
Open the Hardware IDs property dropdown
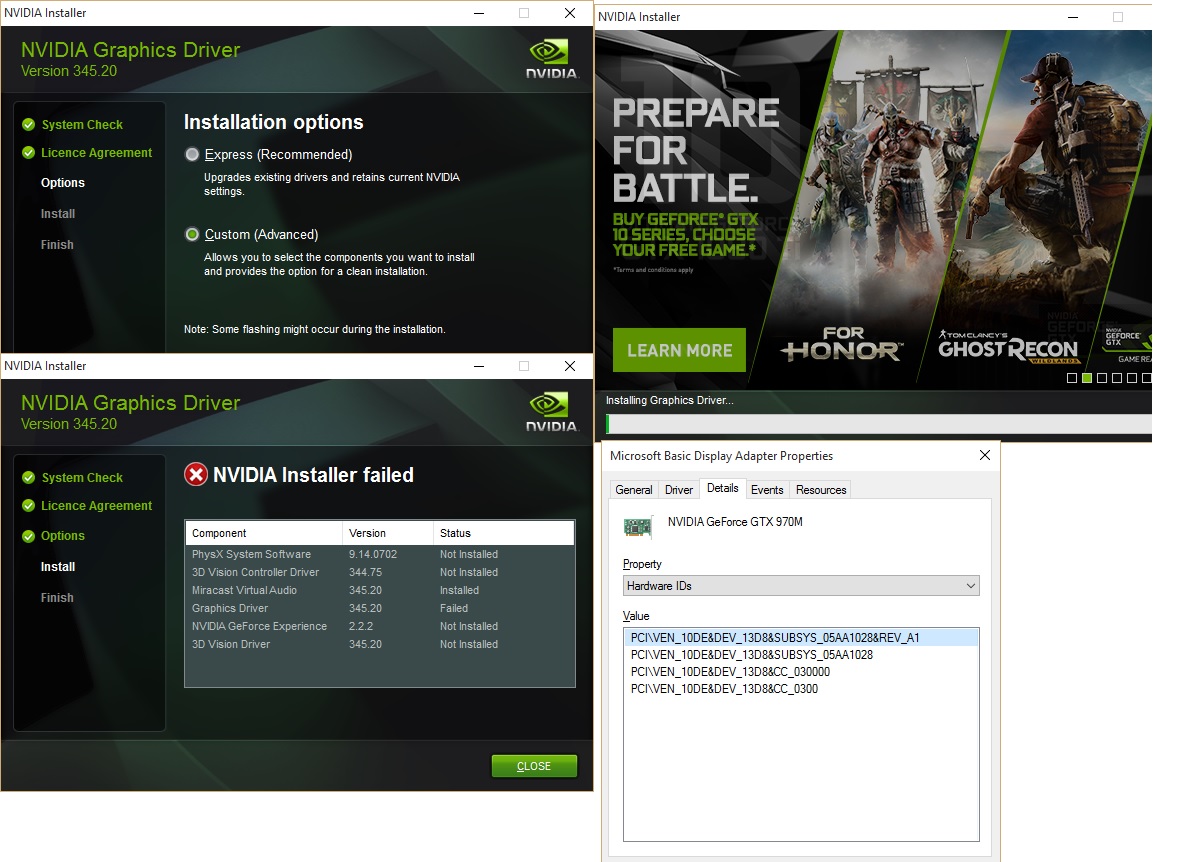point(801,586)
